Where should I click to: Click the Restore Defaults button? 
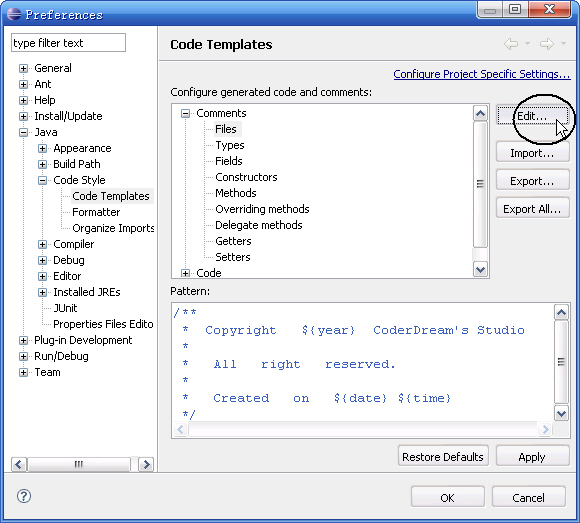click(x=443, y=457)
